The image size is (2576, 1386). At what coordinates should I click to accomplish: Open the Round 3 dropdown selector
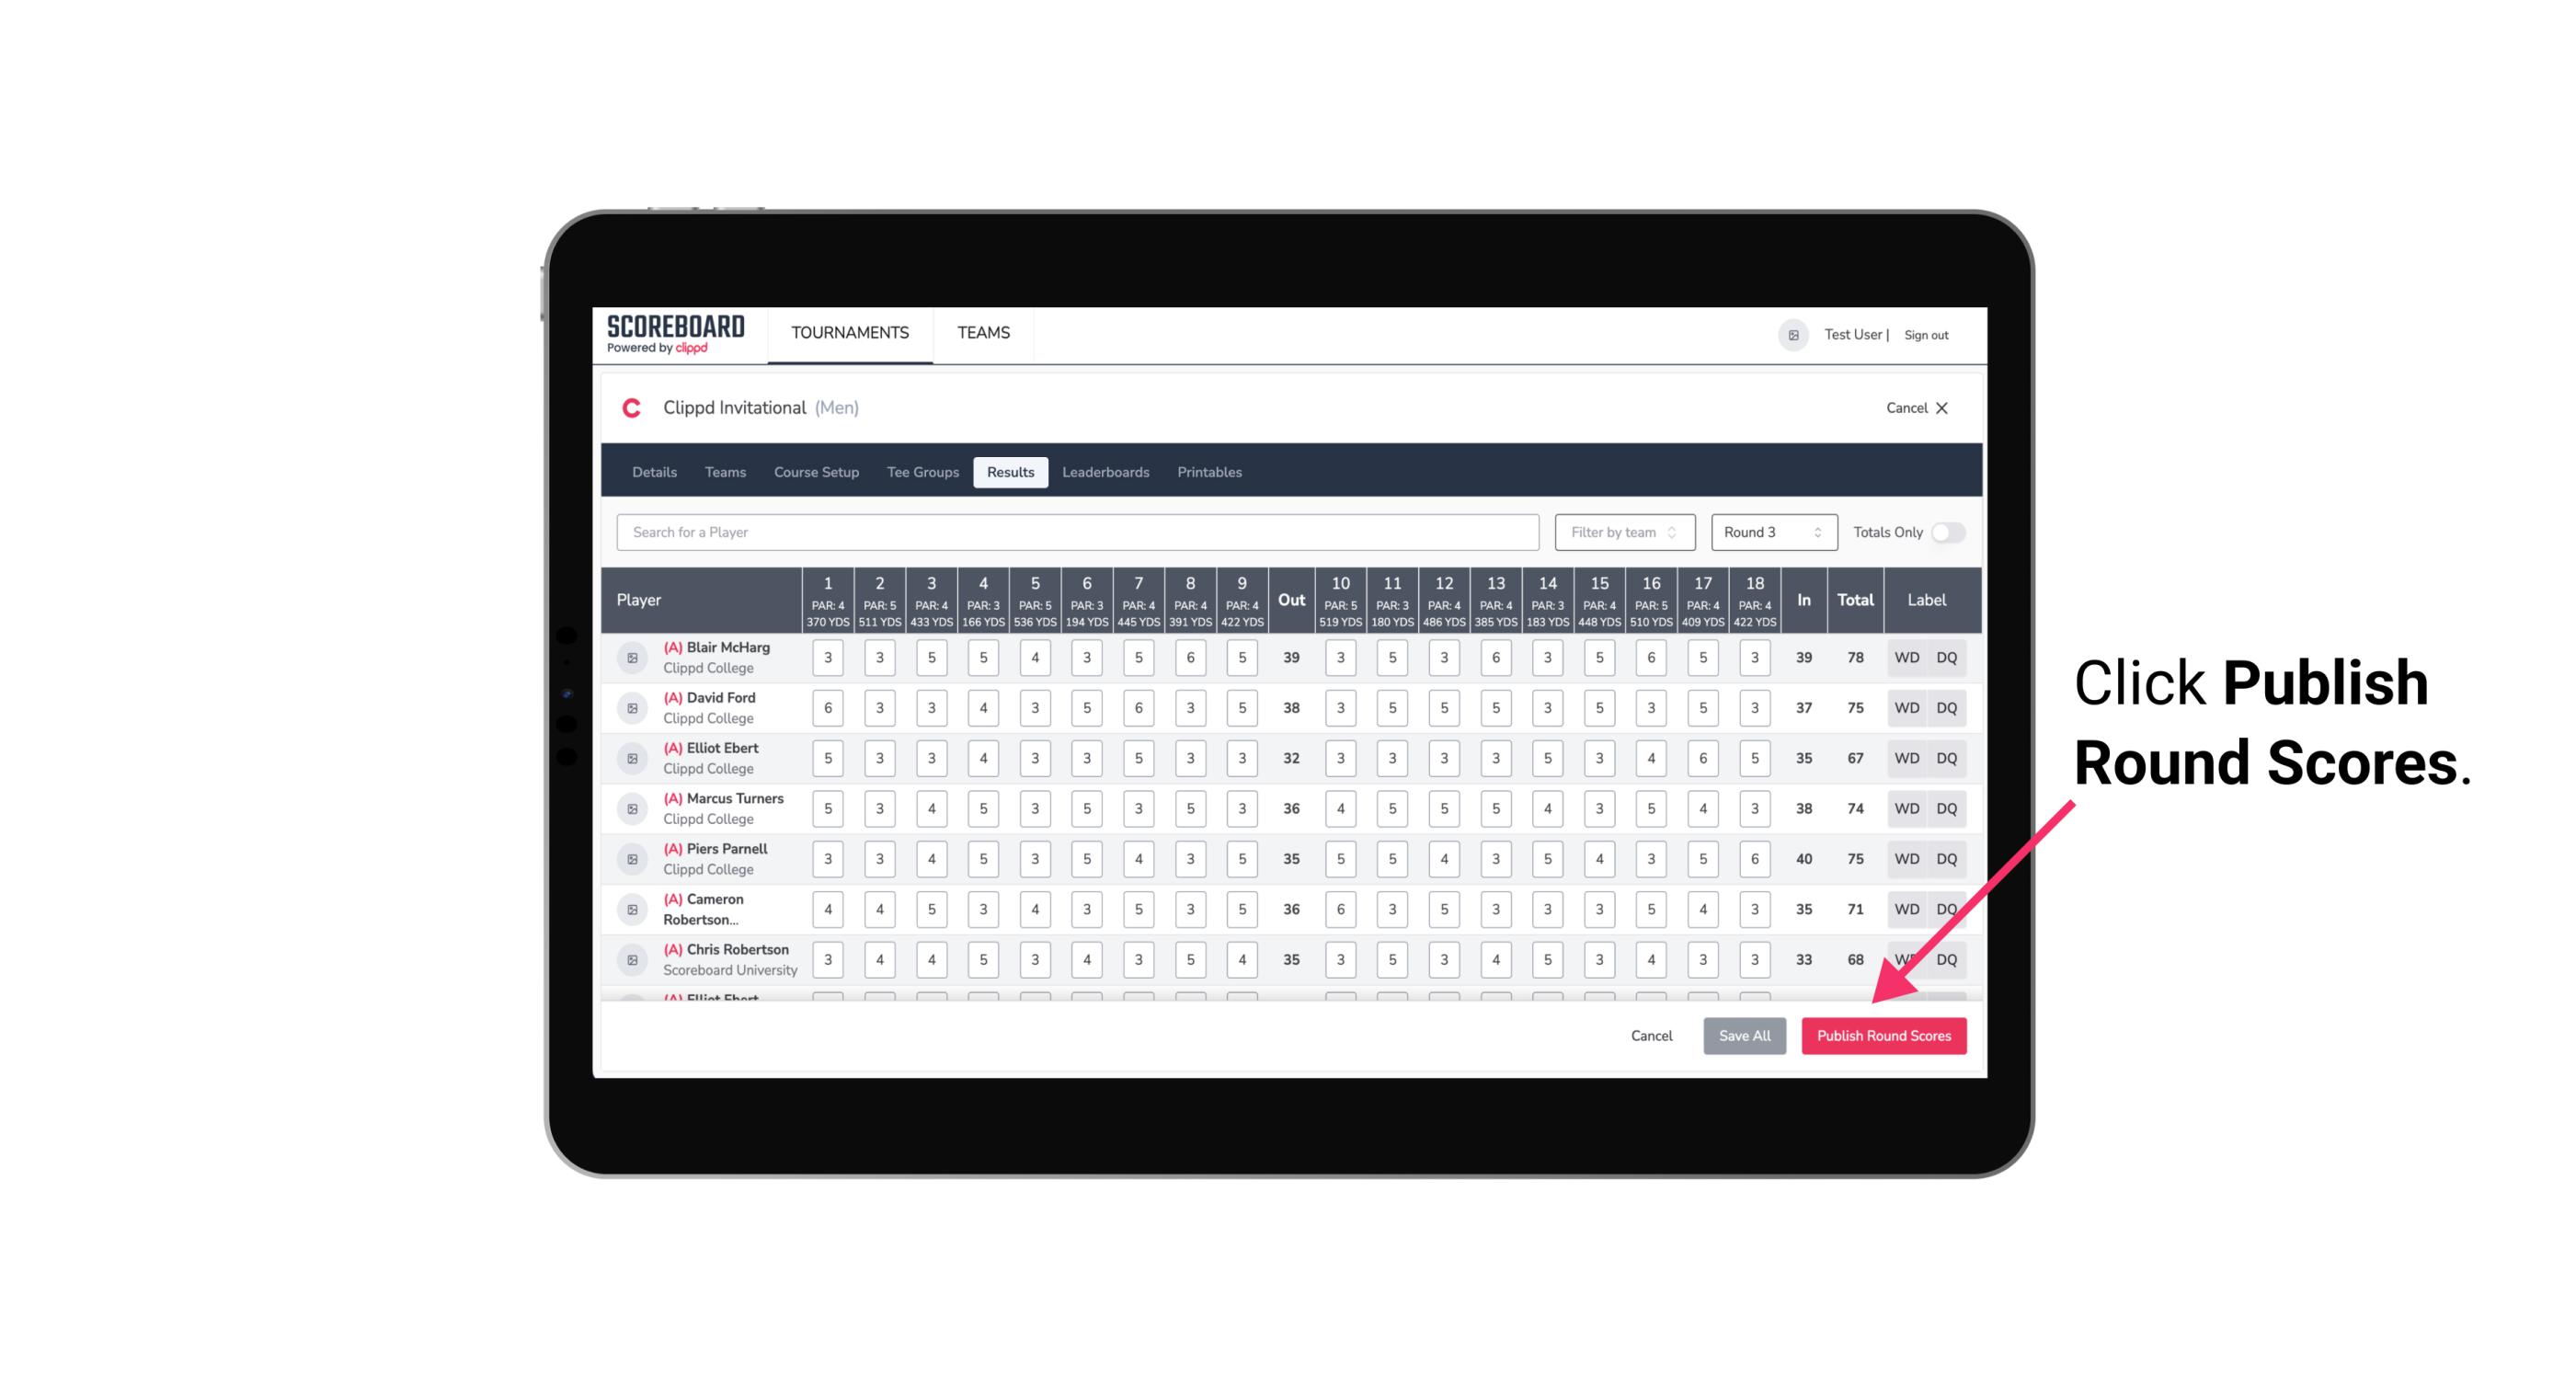1769,533
